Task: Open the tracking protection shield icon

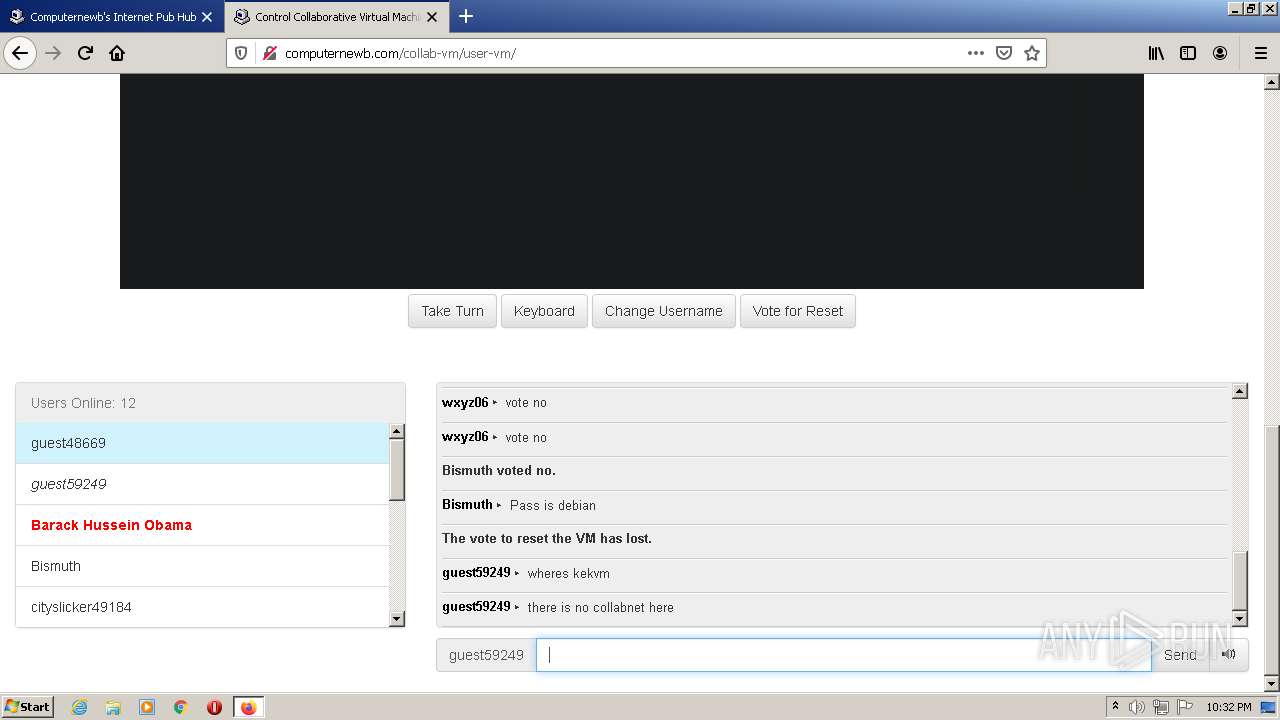Action: pyautogui.click(x=241, y=53)
